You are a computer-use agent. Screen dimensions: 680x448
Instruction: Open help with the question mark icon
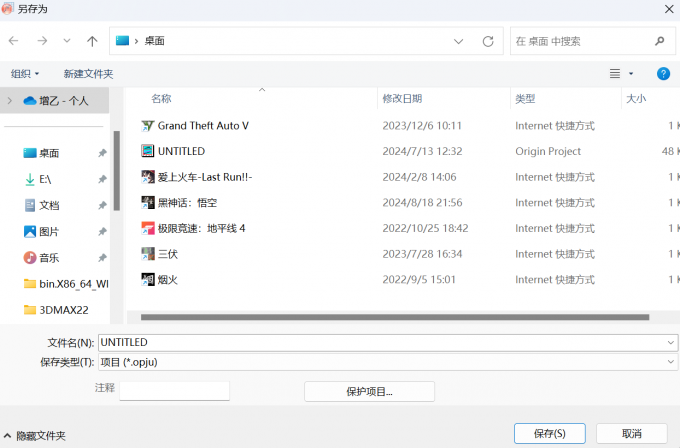(x=663, y=74)
